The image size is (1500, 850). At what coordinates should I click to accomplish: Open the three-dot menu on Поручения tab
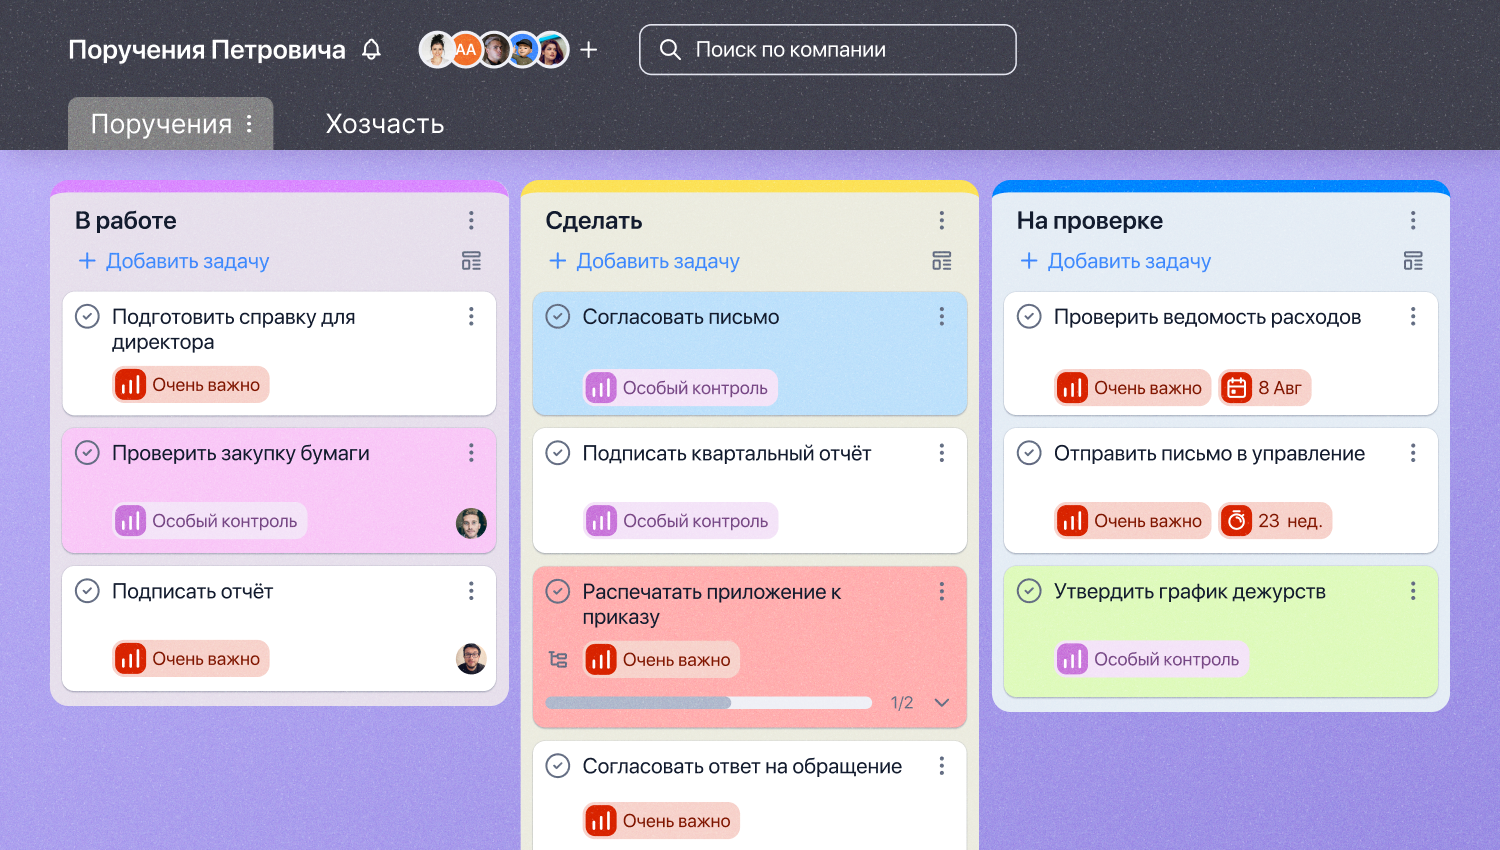click(249, 124)
